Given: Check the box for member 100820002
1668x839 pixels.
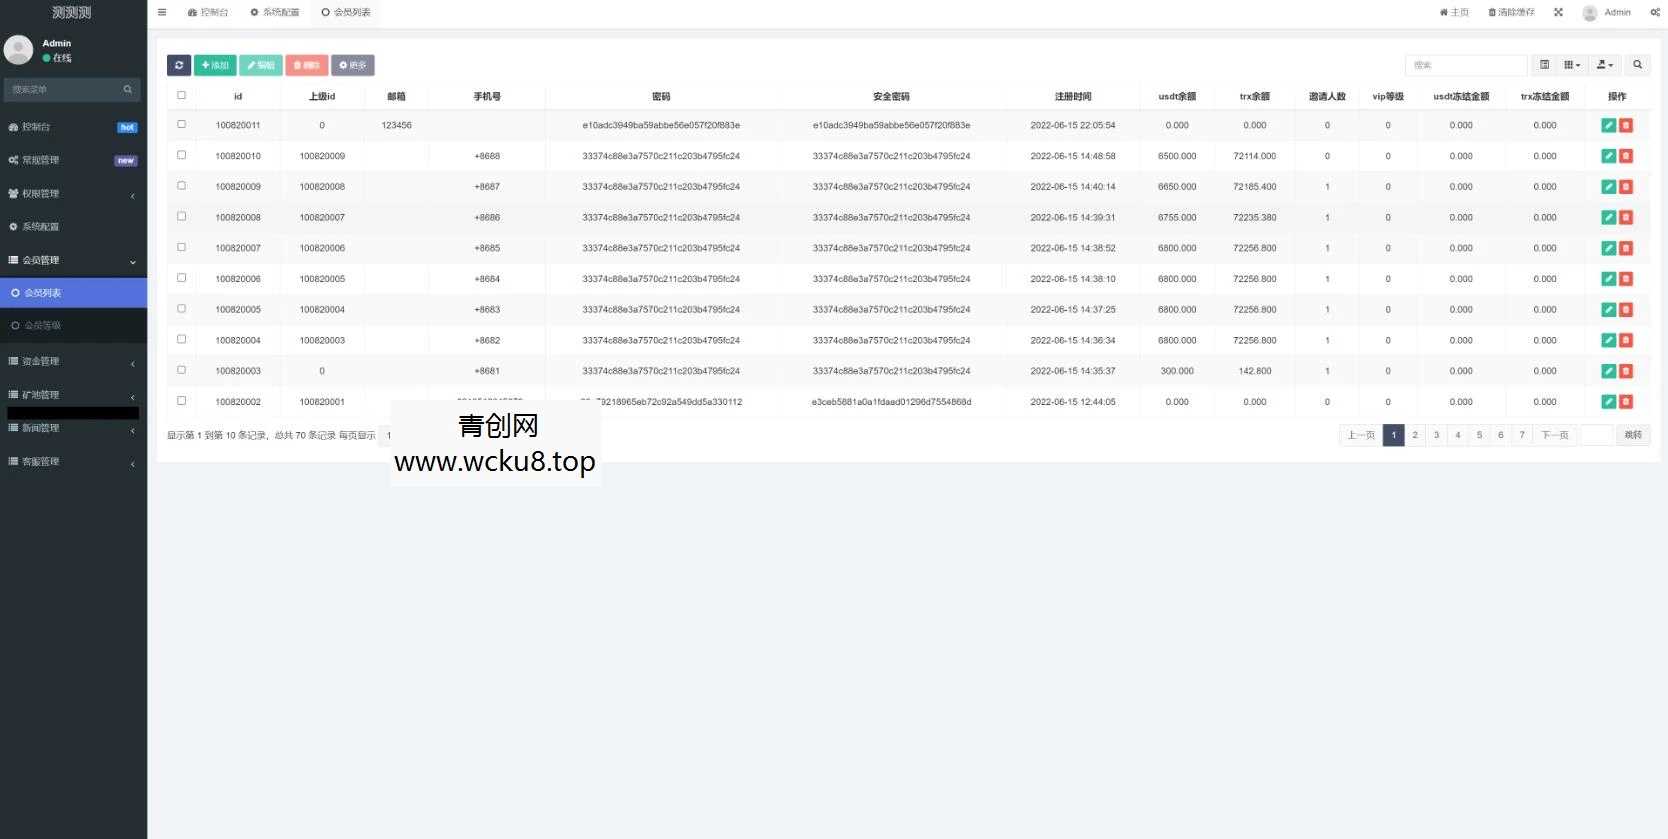Looking at the screenshot, I should (181, 400).
